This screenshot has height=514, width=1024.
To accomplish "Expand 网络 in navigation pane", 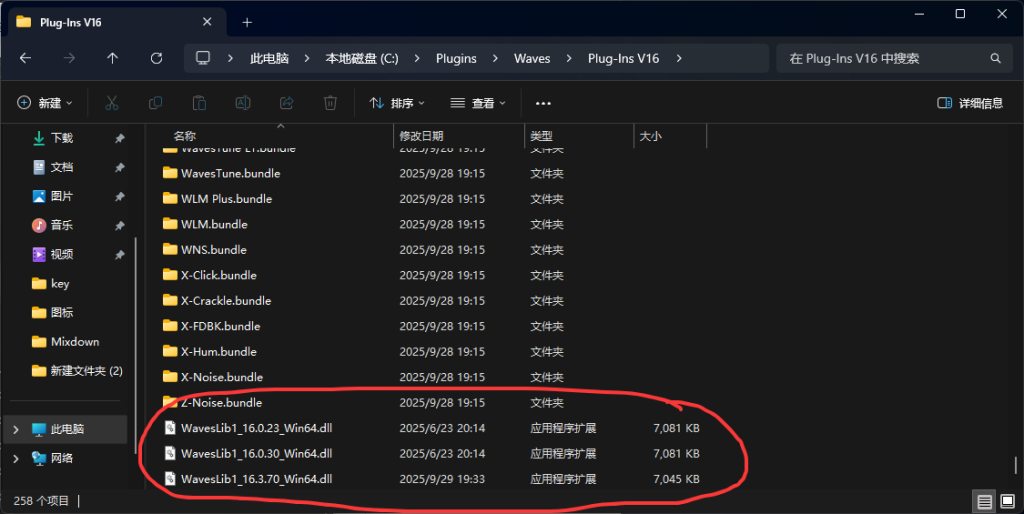I will pos(16,458).
